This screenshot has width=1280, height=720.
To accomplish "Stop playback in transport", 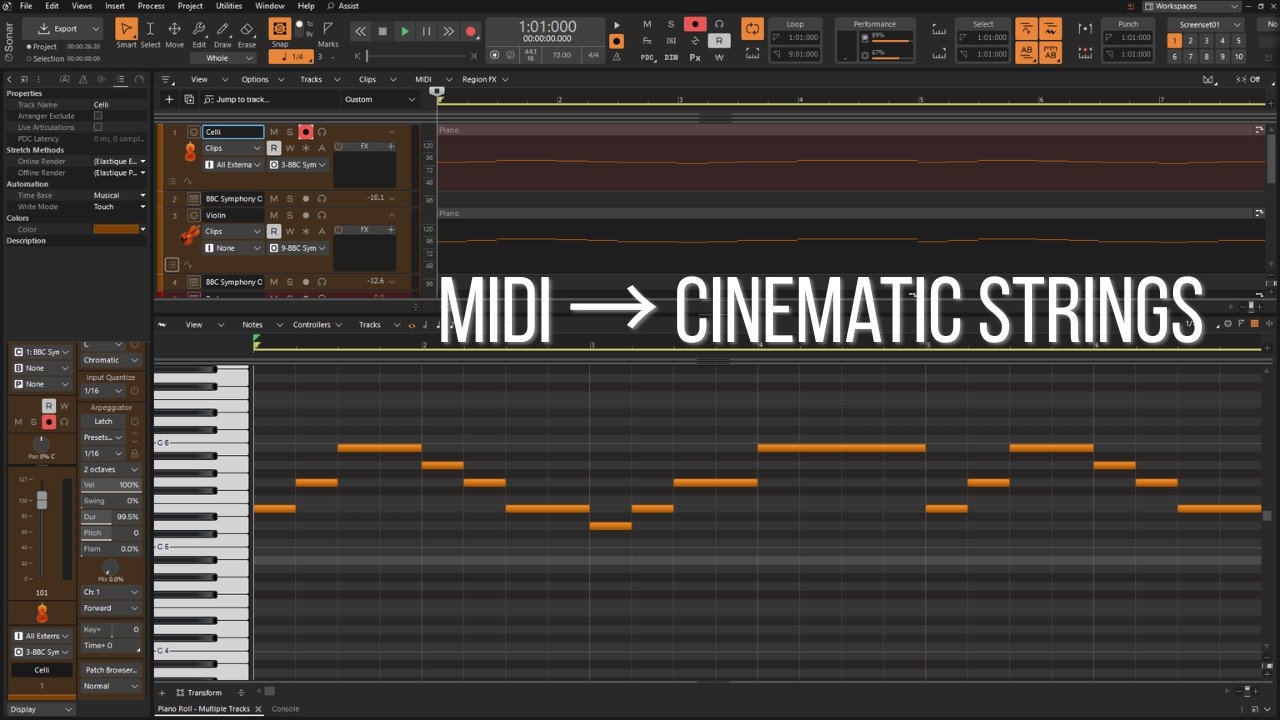I will pos(382,32).
